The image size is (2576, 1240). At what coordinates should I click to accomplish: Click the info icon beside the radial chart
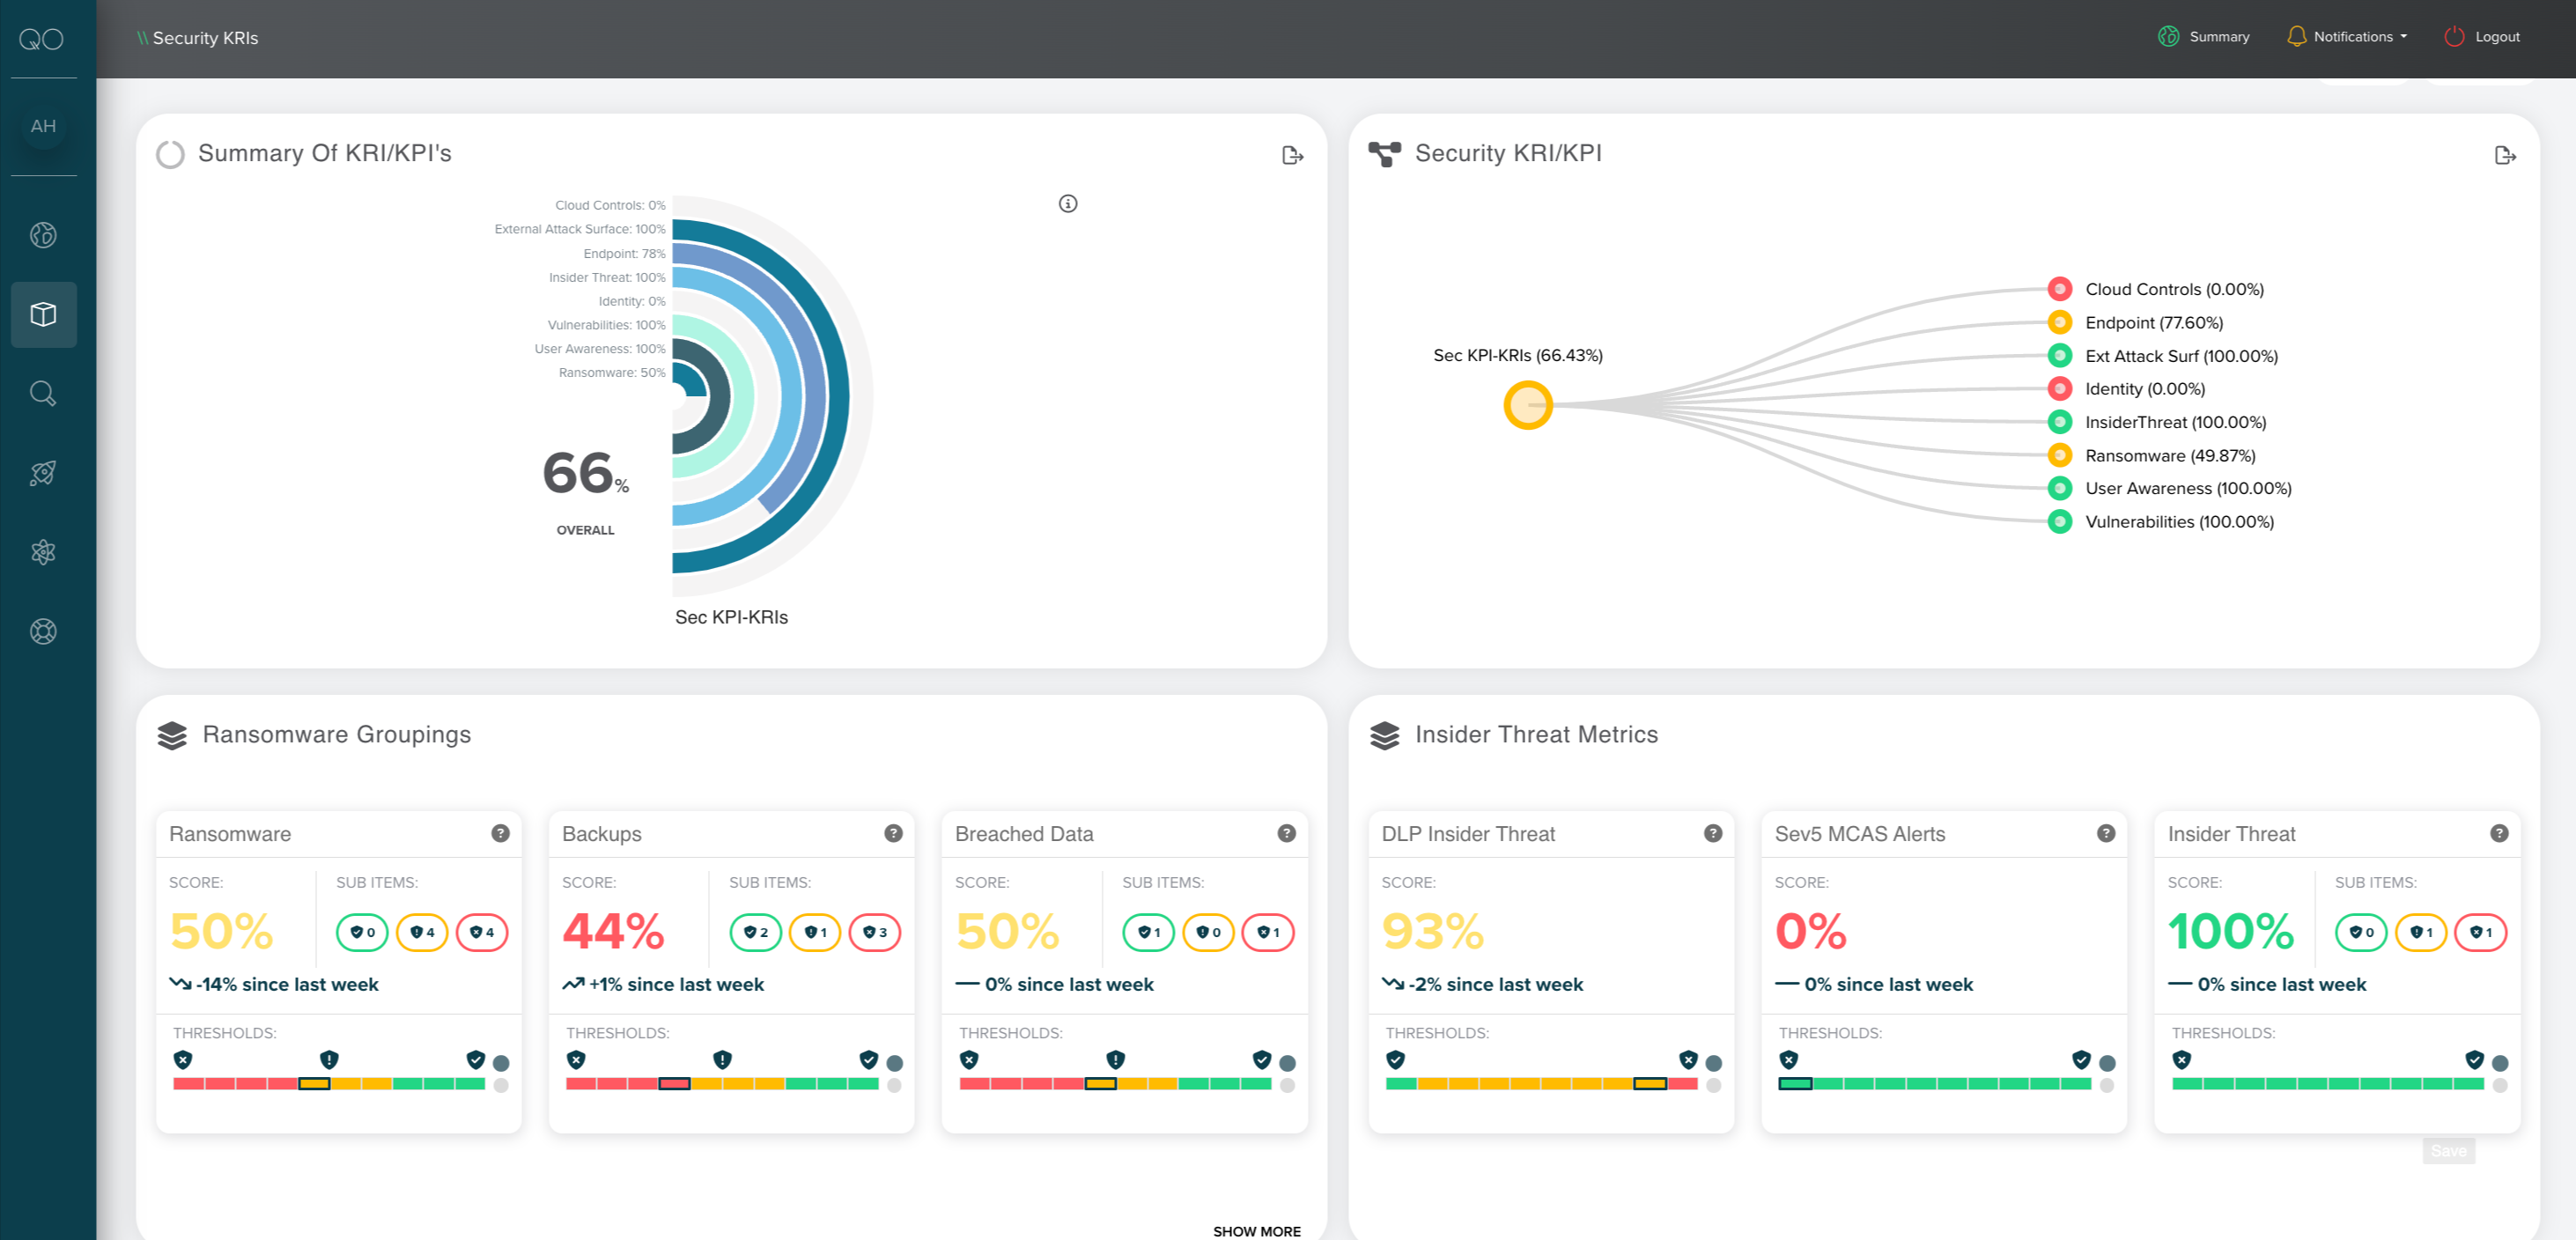(x=1068, y=204)
